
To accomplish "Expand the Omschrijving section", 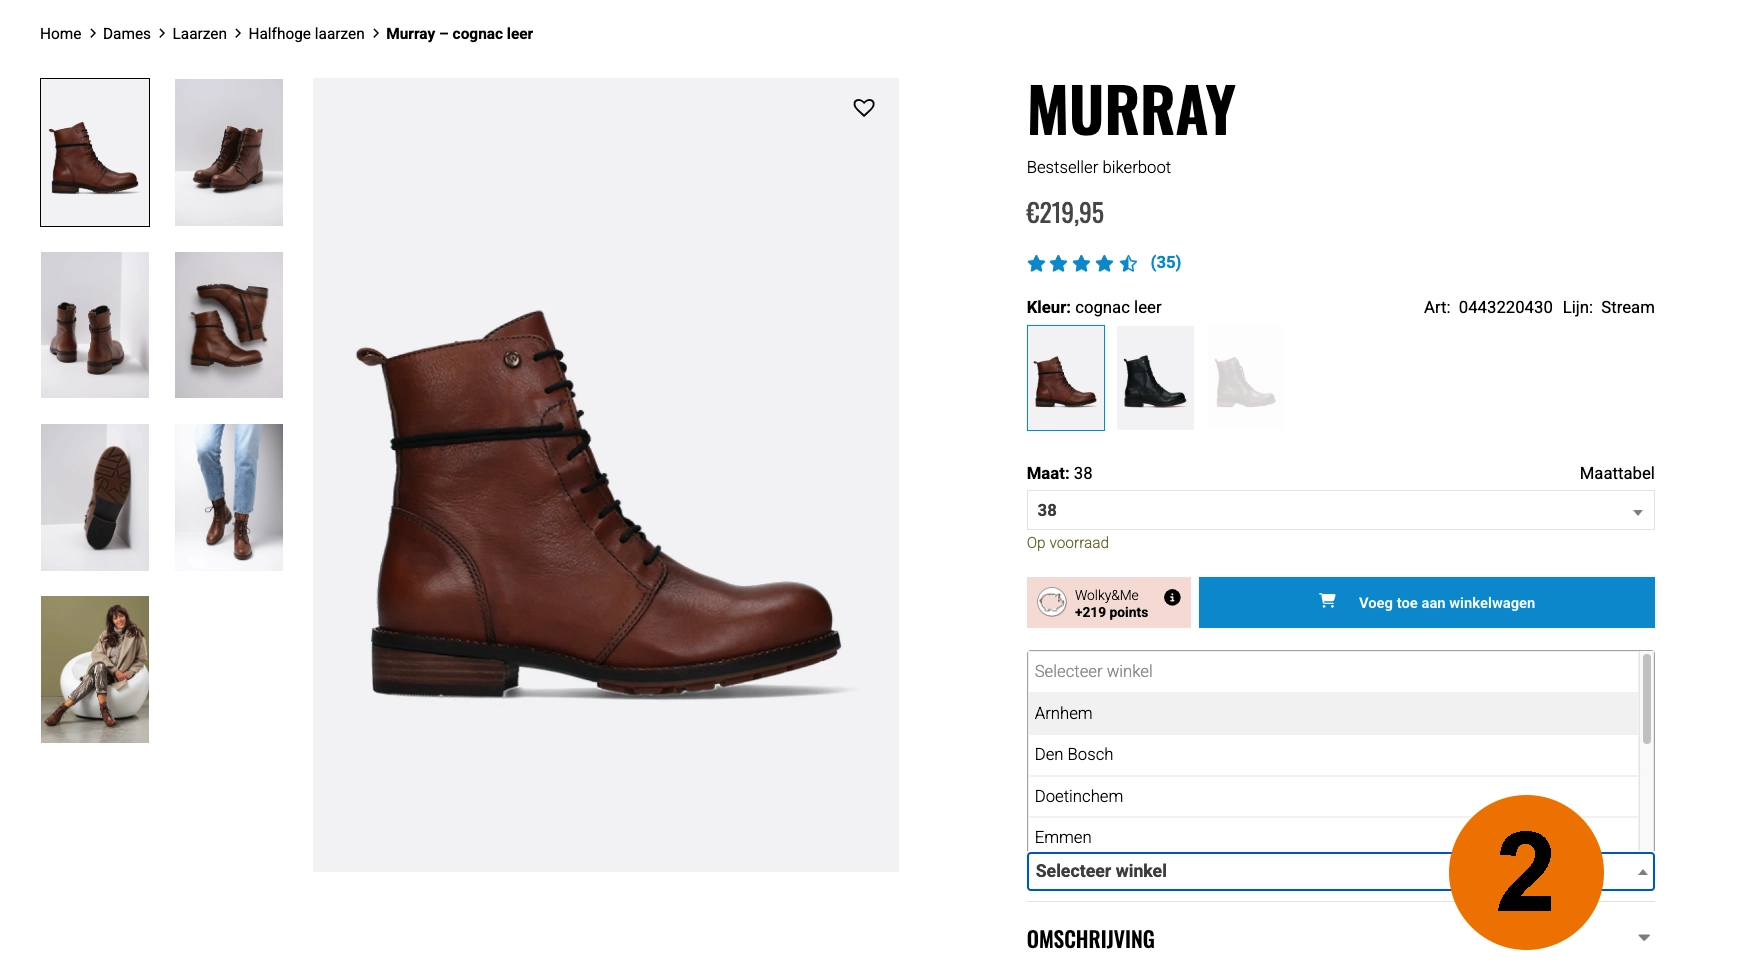I will pos(1340,939).
